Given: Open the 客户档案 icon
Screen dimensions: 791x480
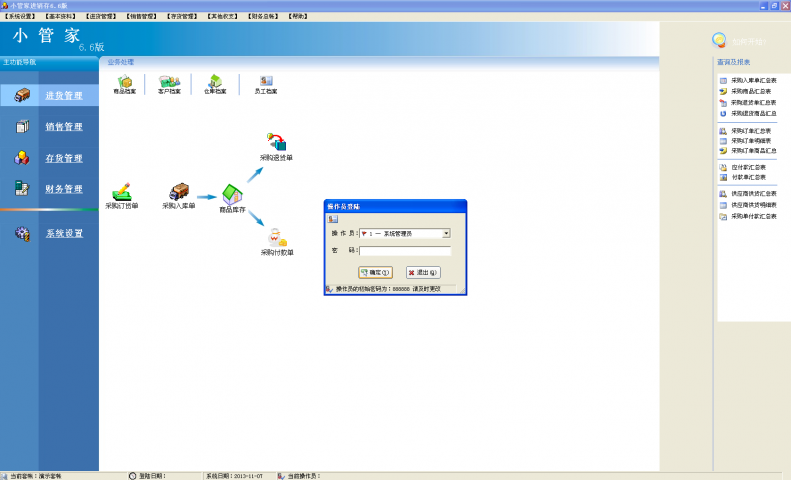Looking at the screenshot, I should [170, 83].
